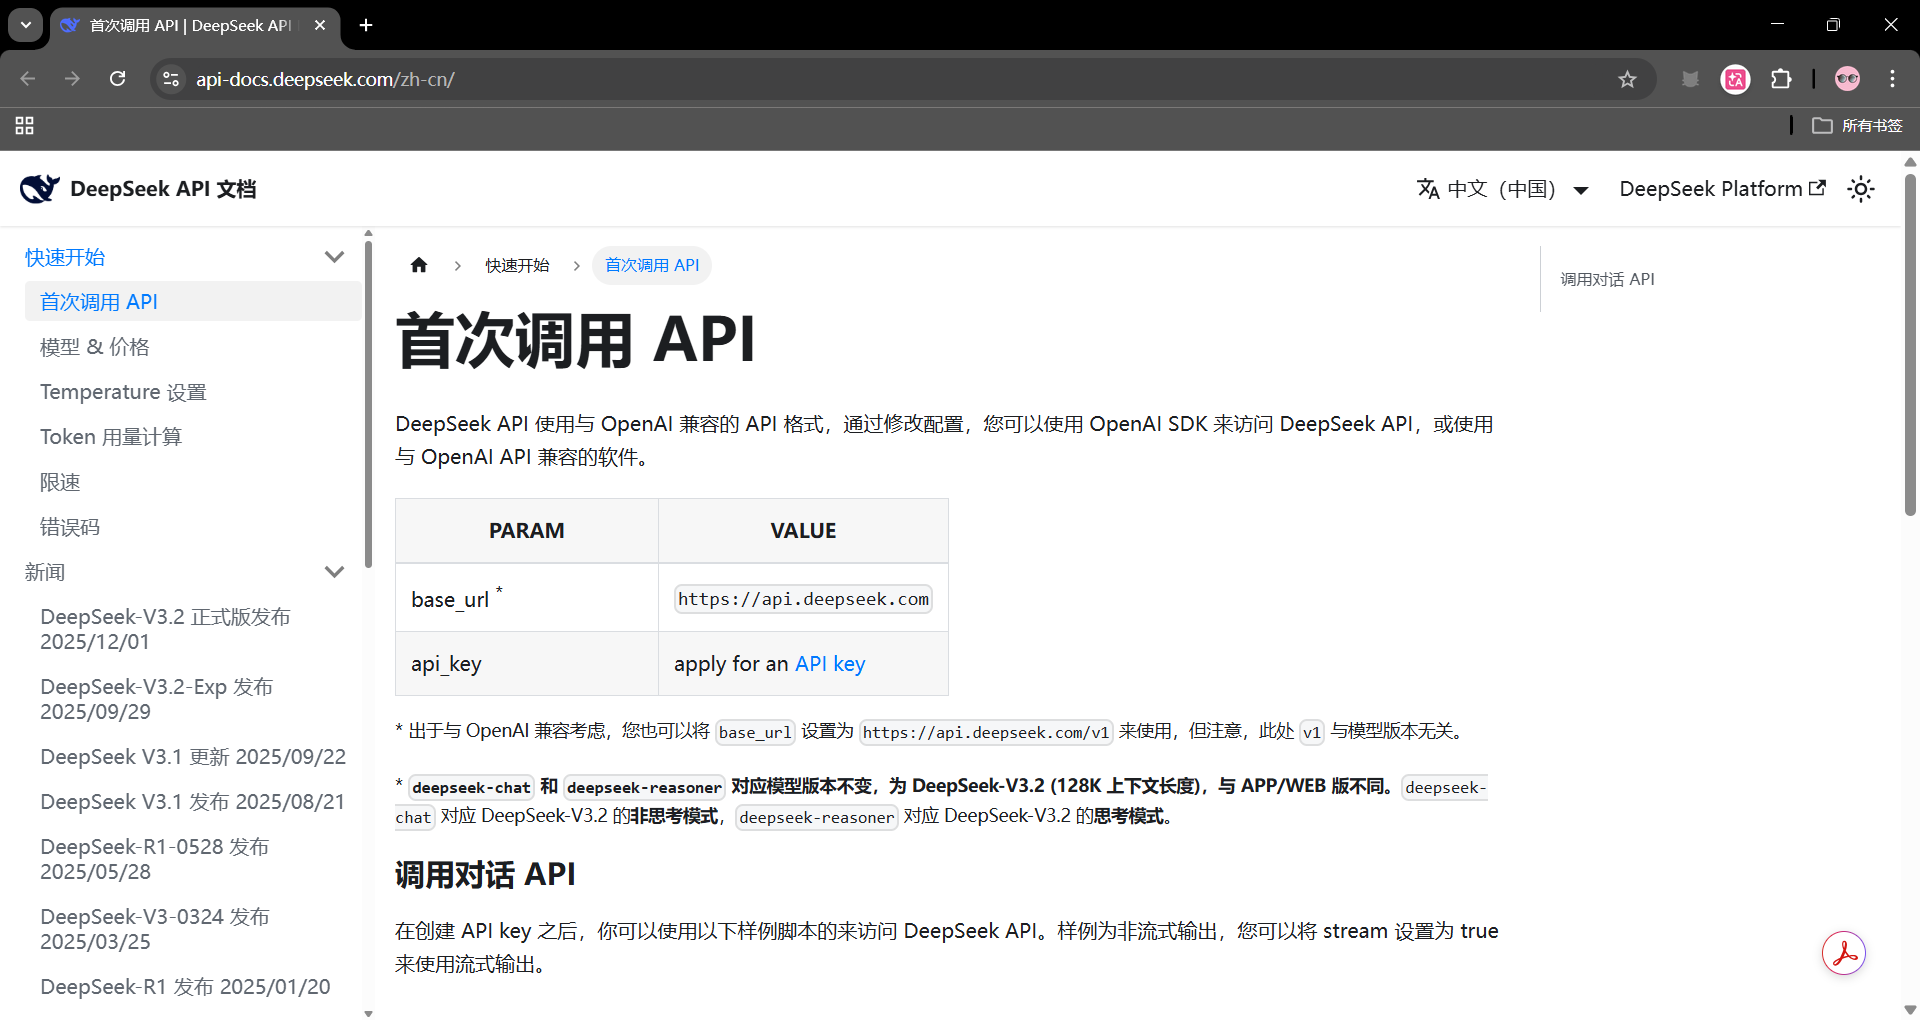The width and height of the screenshot is (1920, 1020).
Task: Open 错误码 page in sidebar
Action: coord(192,527)
